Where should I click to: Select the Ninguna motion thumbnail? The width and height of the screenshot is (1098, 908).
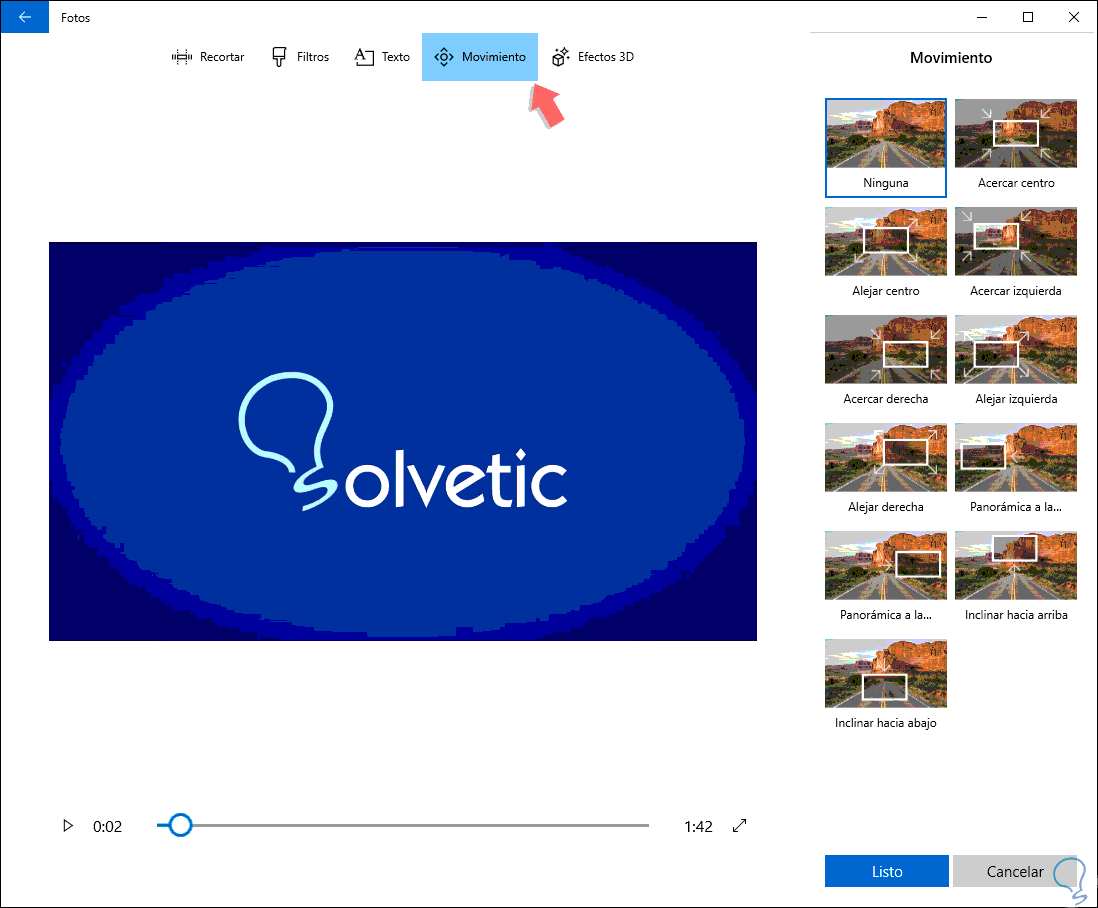tap(886, 148)
